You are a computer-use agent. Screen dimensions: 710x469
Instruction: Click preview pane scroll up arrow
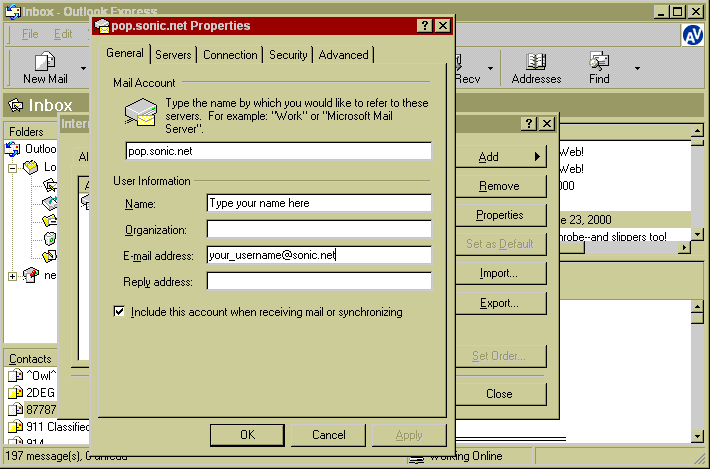pyautogui.click(x=697, y=306)
